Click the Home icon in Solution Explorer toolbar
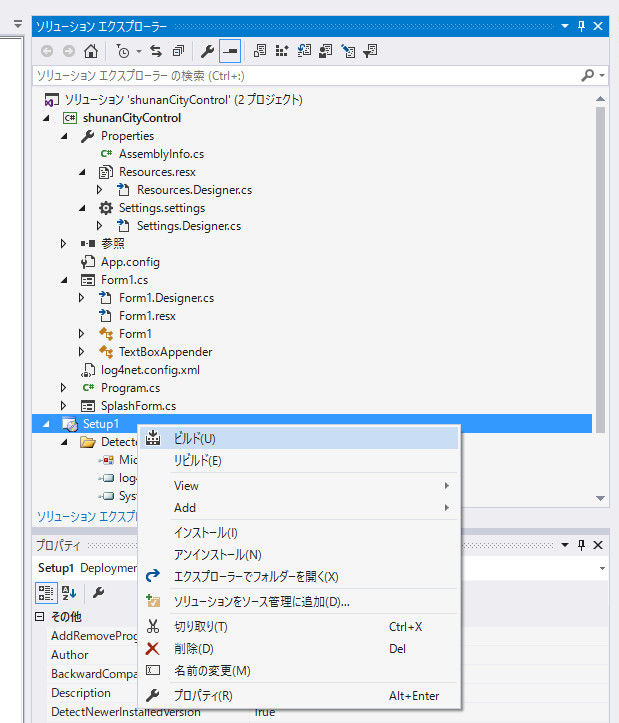The height and width of the screenshot is (723, 619). (x=91, y=51)
